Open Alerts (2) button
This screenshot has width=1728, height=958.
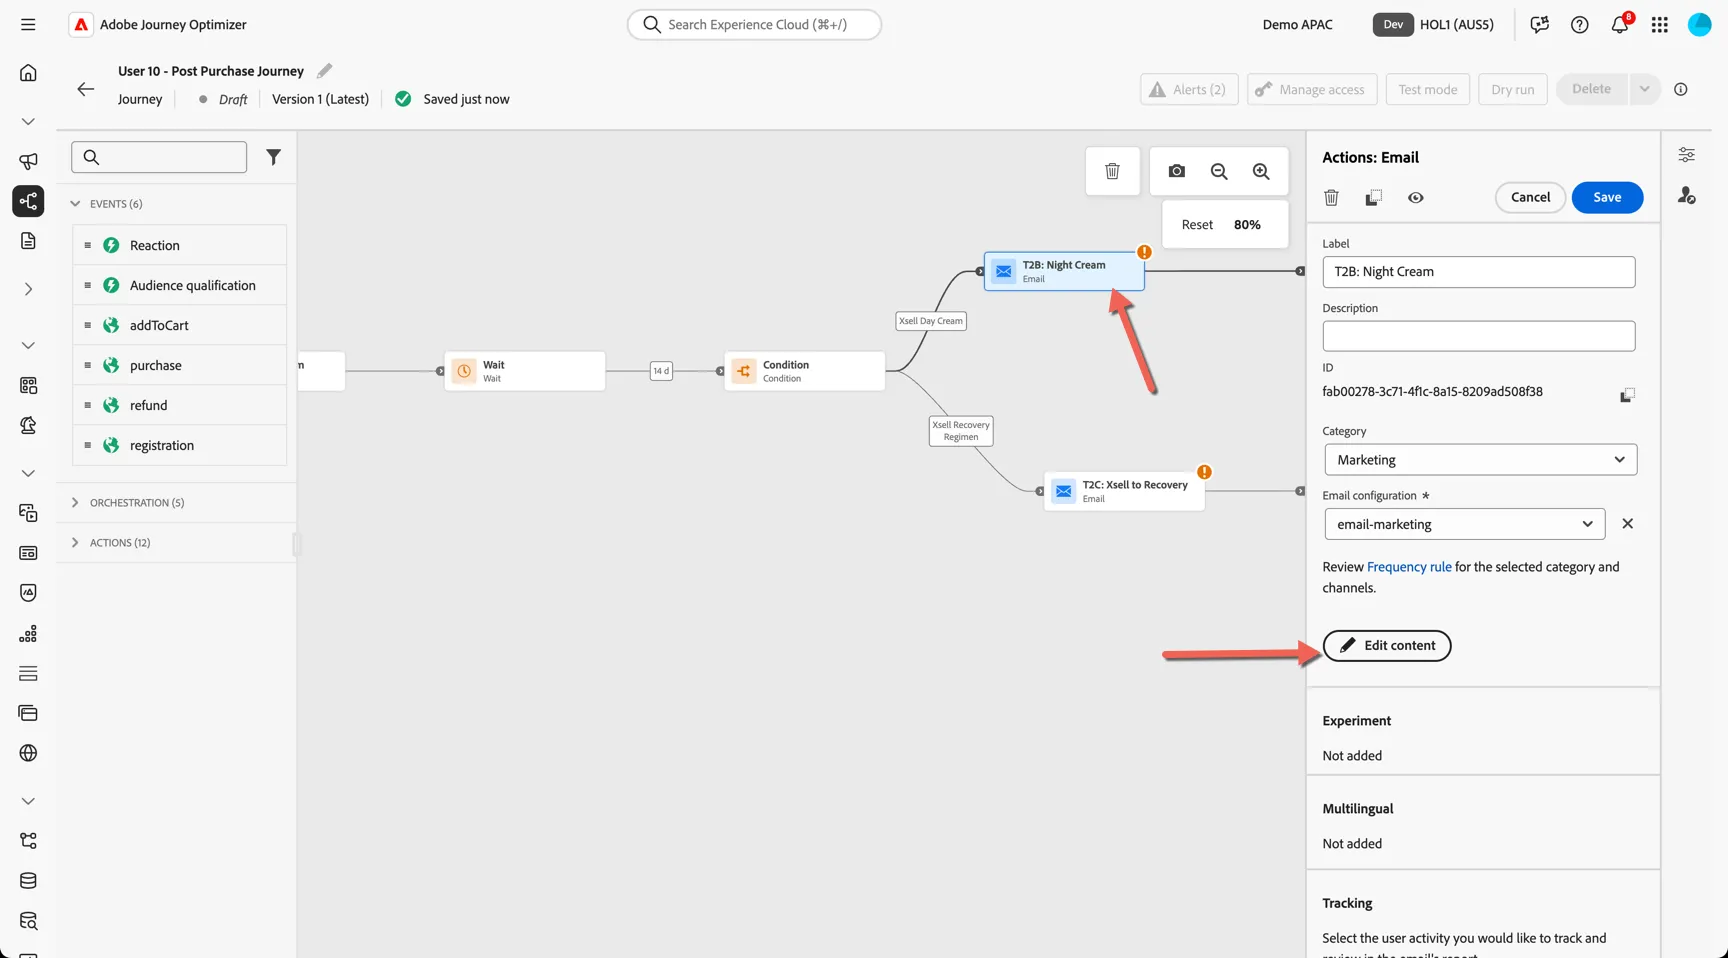coord(1189,89)
